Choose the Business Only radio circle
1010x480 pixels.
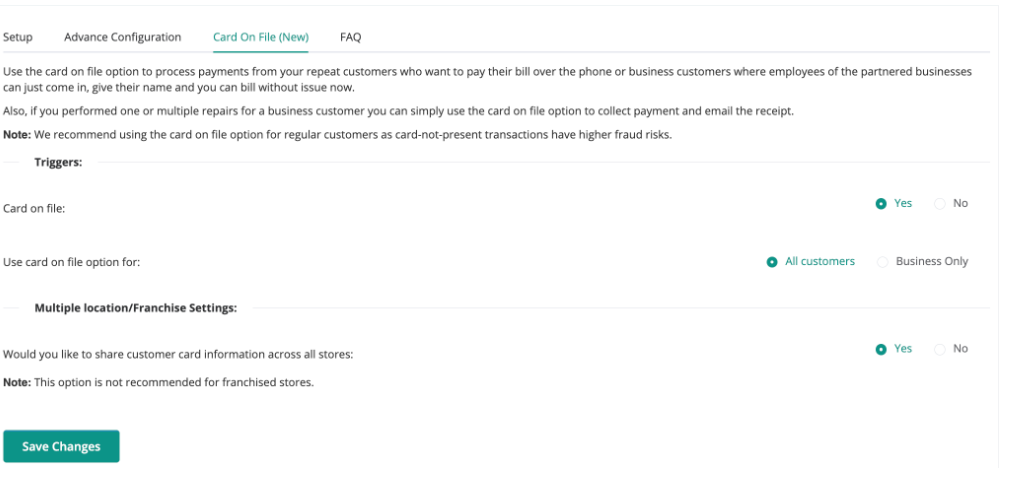(882, 262)
